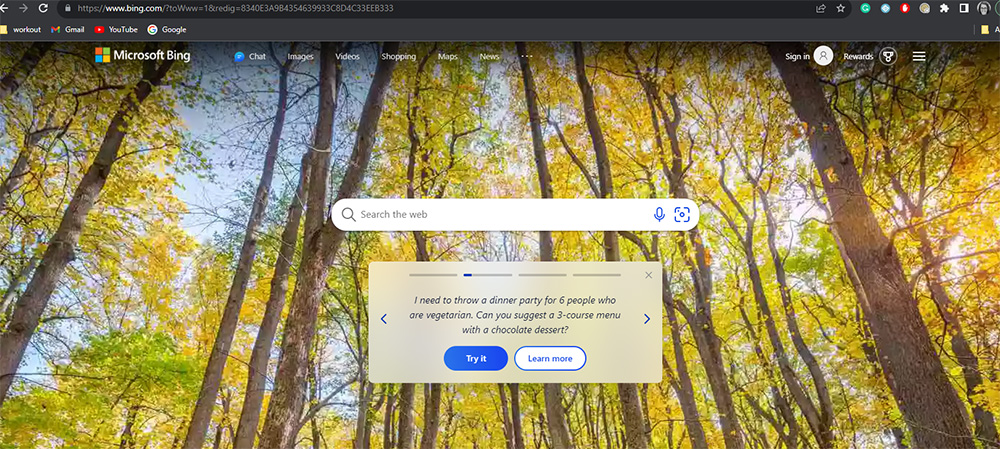Close the chat suggestion card
Screen dimensions: 1000x449
(649, 275)
